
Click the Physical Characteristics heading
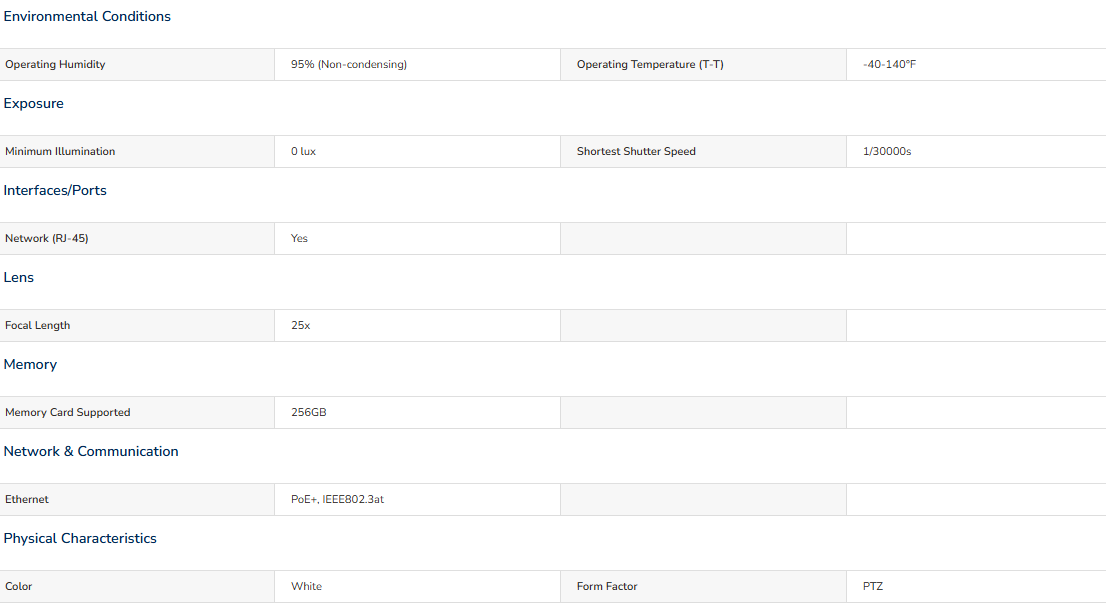(x=80, y=539)
